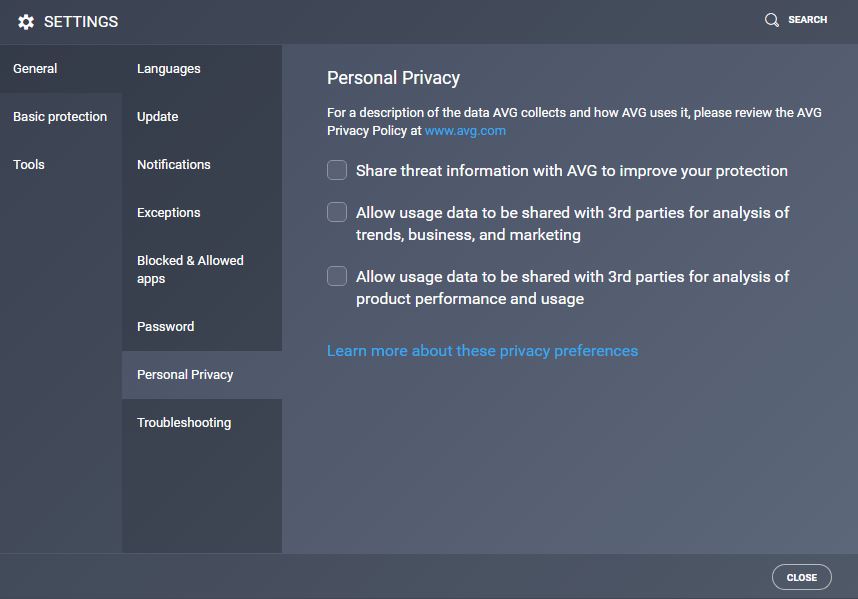Open Learn more about these privacy preferences

(x=482, y=351)
